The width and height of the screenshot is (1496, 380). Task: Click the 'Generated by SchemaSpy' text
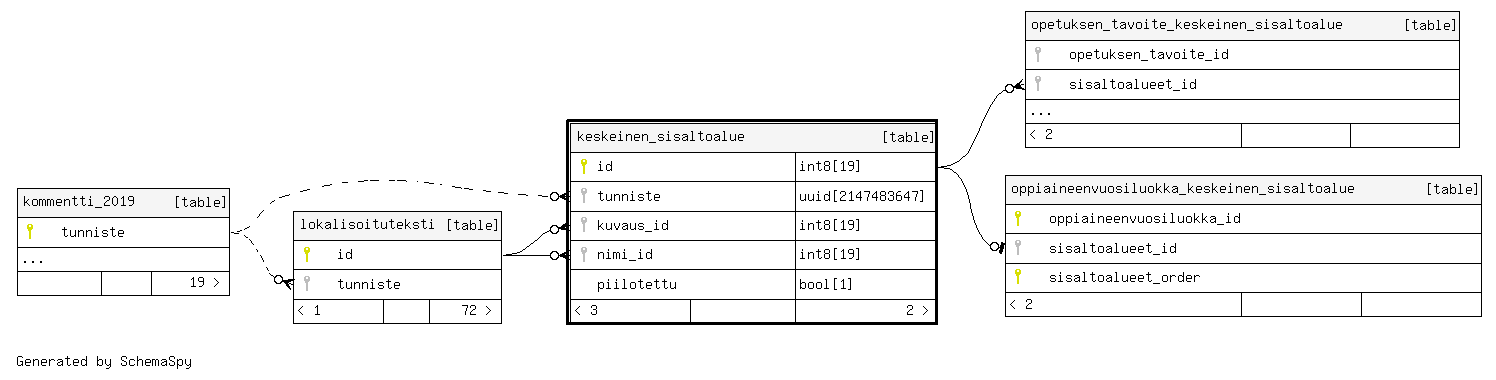[x=104, y=362]
